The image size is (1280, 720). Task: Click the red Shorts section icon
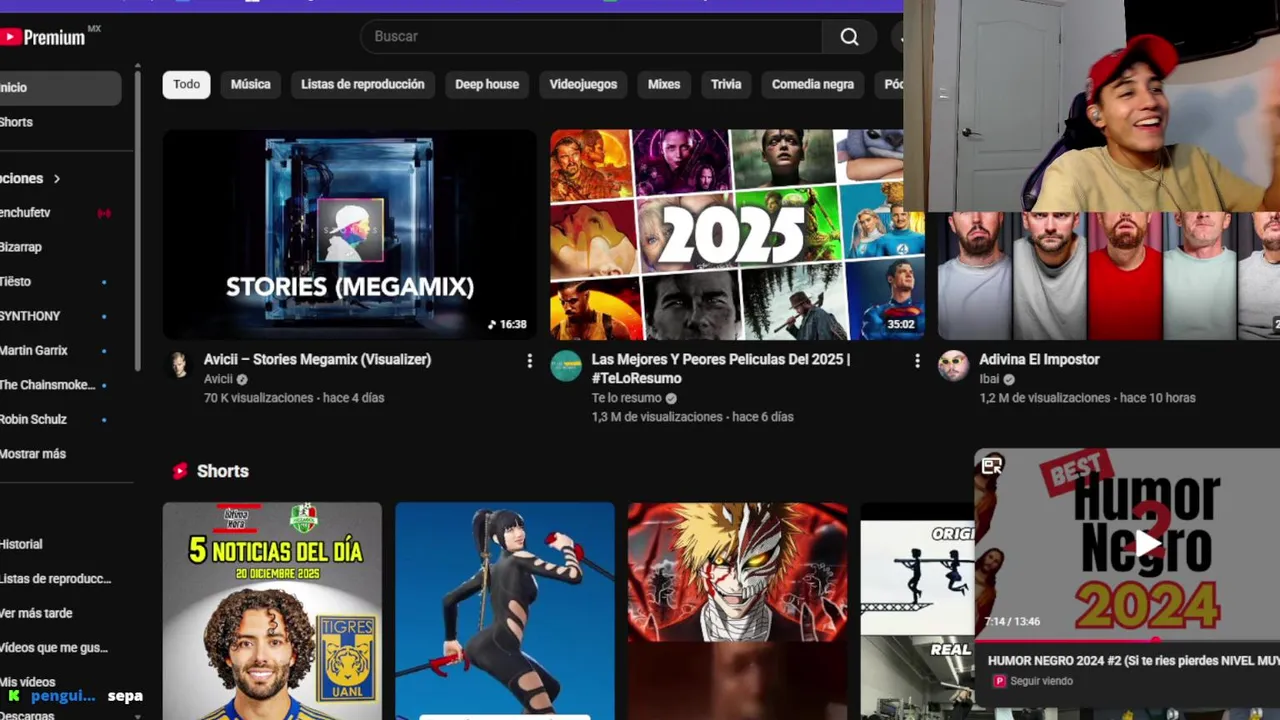click(x=180, y=471)
